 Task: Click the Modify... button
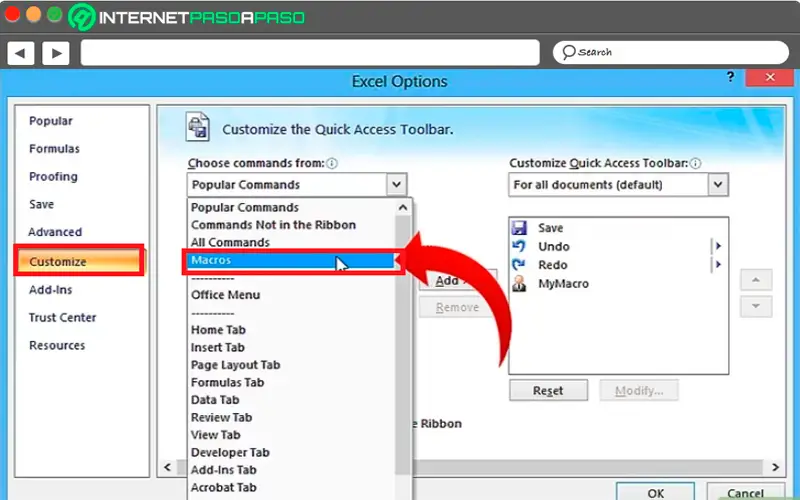tap(639, 391)
